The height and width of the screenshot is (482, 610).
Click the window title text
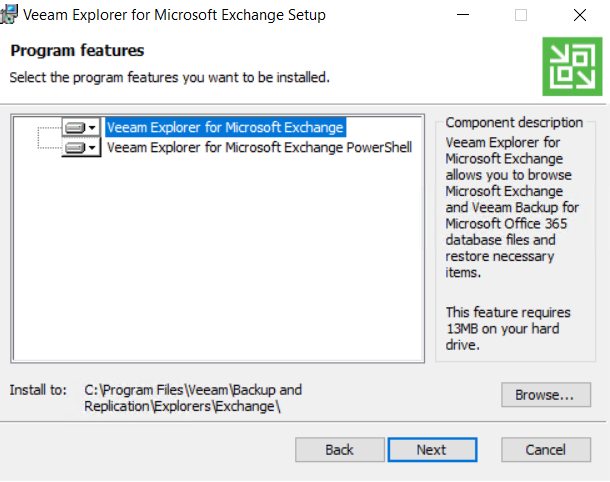174,15
